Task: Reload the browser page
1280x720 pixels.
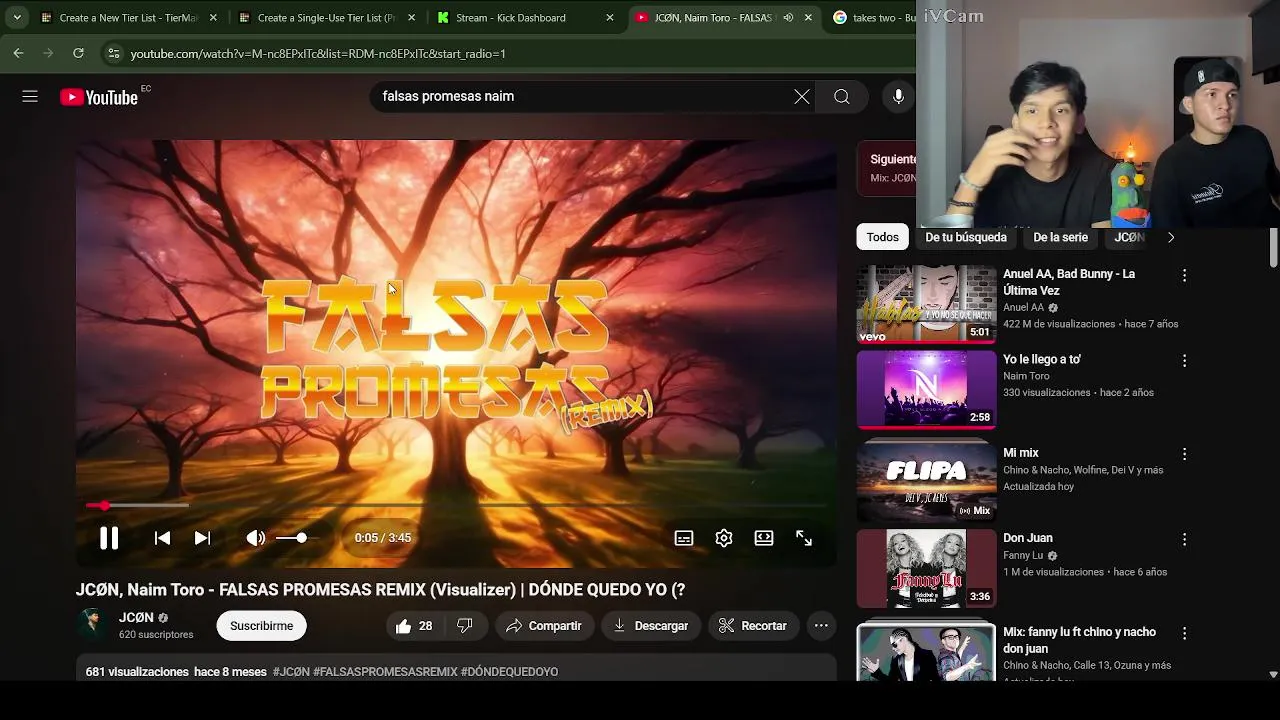Action: (78, 53)
